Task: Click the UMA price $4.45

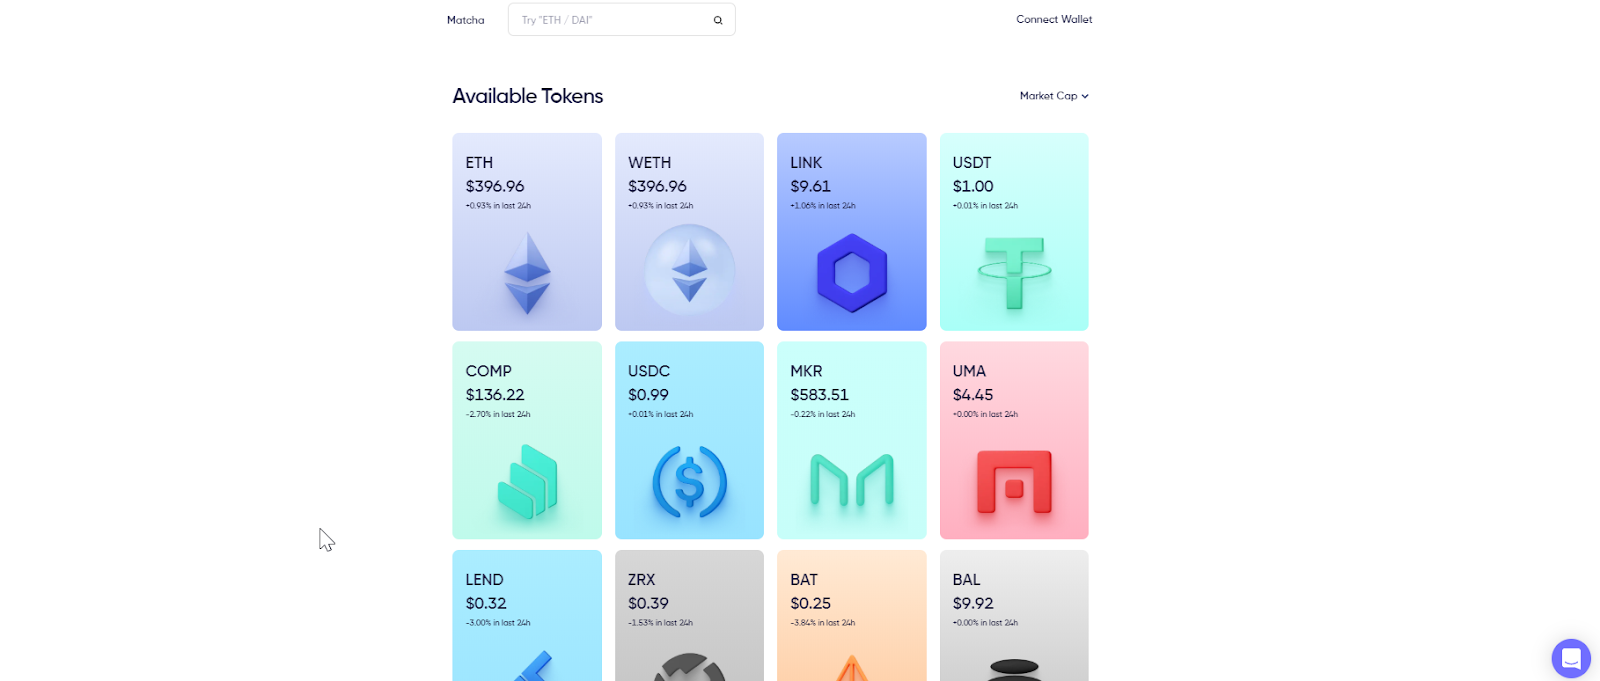Action: (x=973, y=395)
